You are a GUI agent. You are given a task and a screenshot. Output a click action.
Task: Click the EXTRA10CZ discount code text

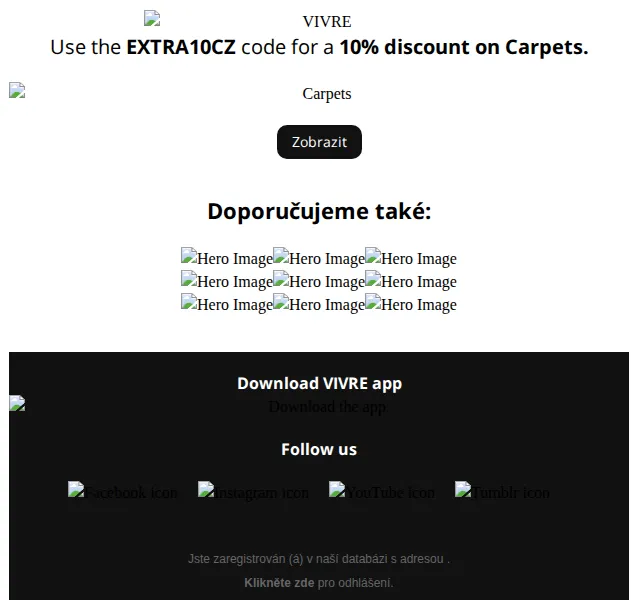point(181,47)
